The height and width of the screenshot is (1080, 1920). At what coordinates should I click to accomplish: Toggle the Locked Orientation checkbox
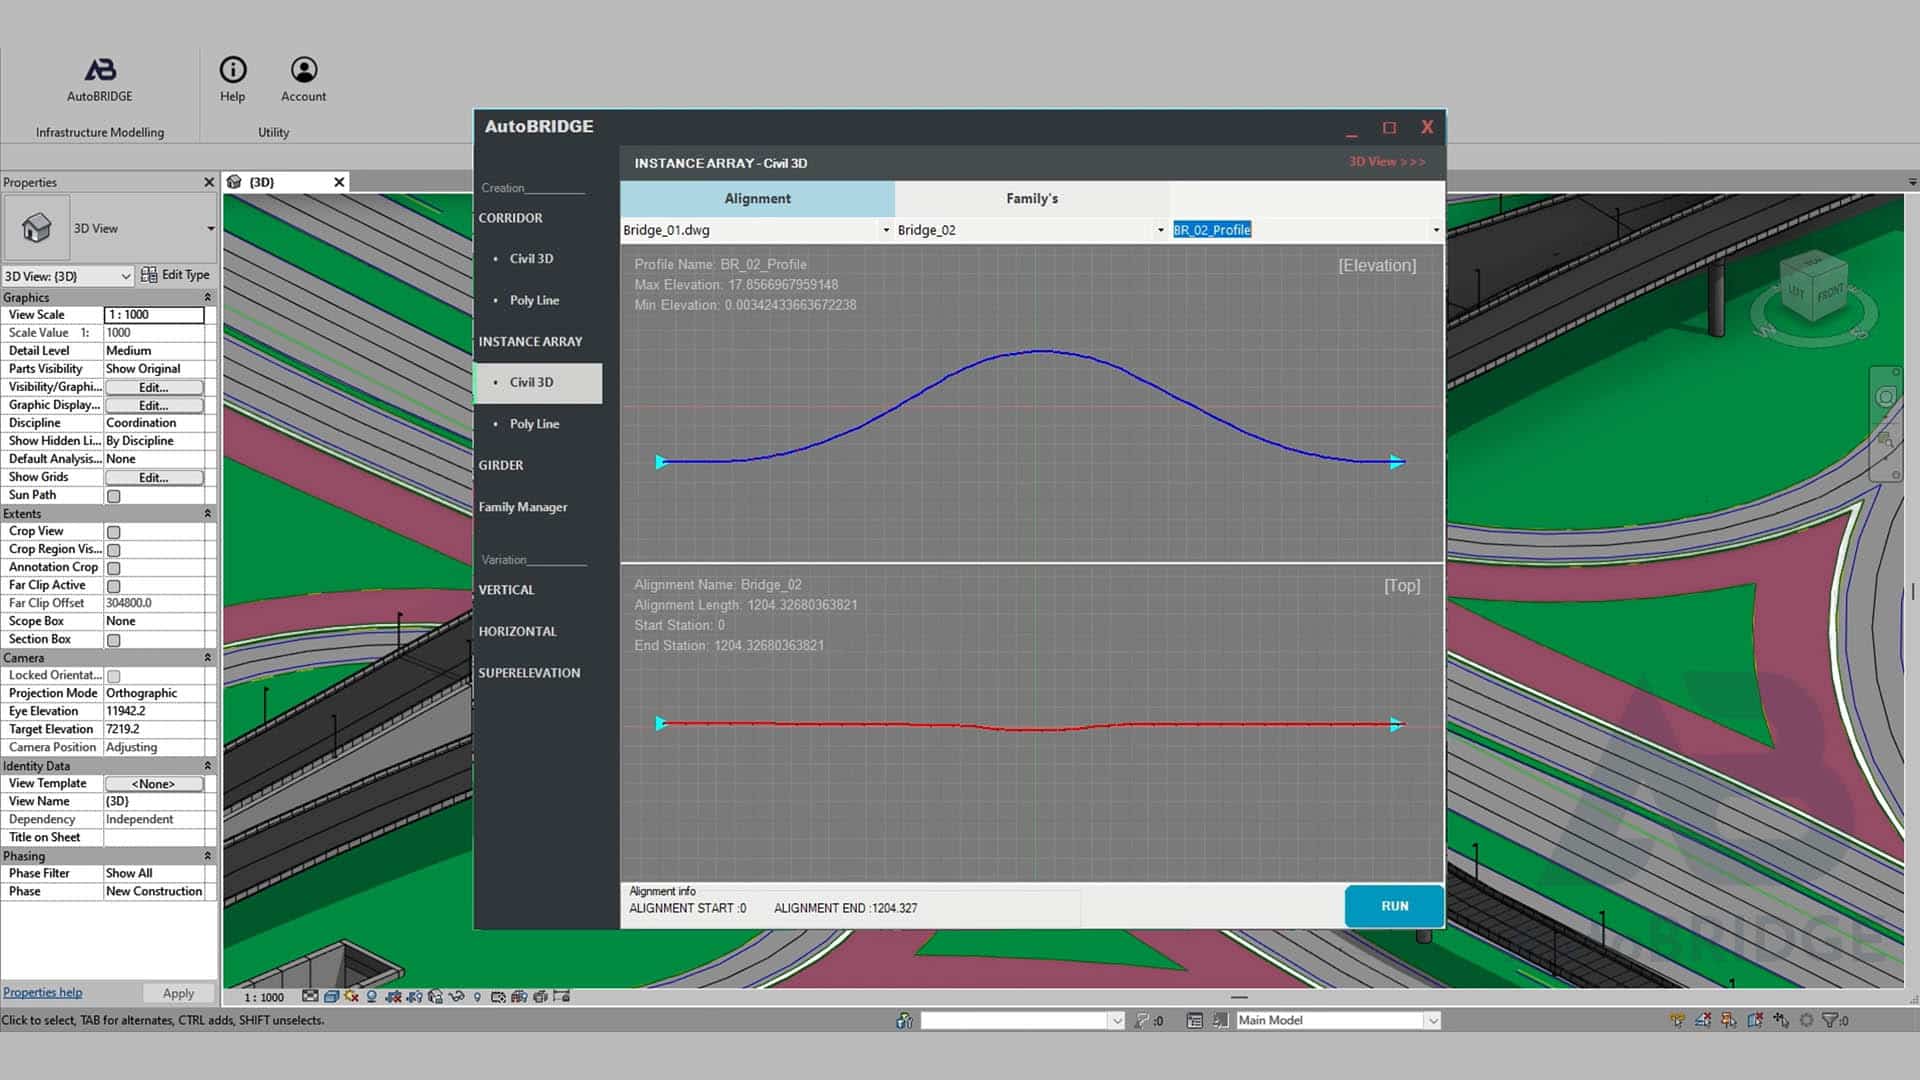click(114, 676)
